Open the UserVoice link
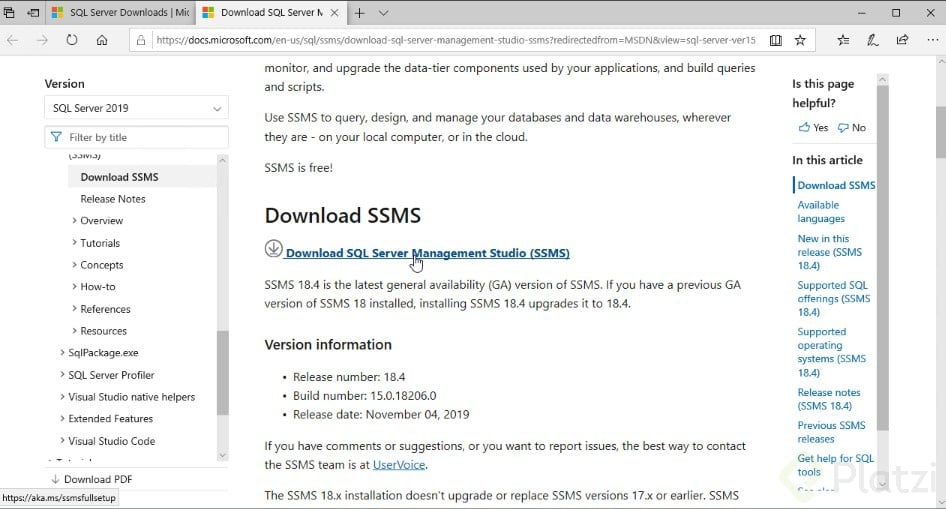This screenshot has width=946, height=509. [x=399, y=465]
